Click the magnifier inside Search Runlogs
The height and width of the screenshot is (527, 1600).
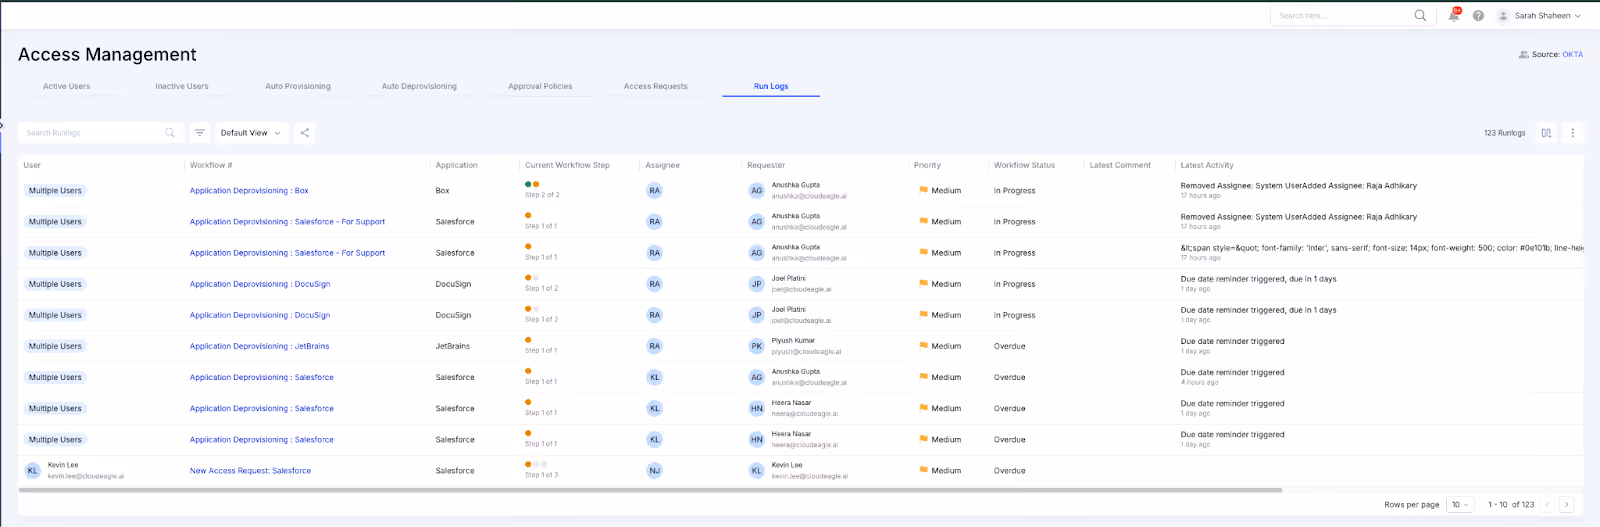(170, 133)
